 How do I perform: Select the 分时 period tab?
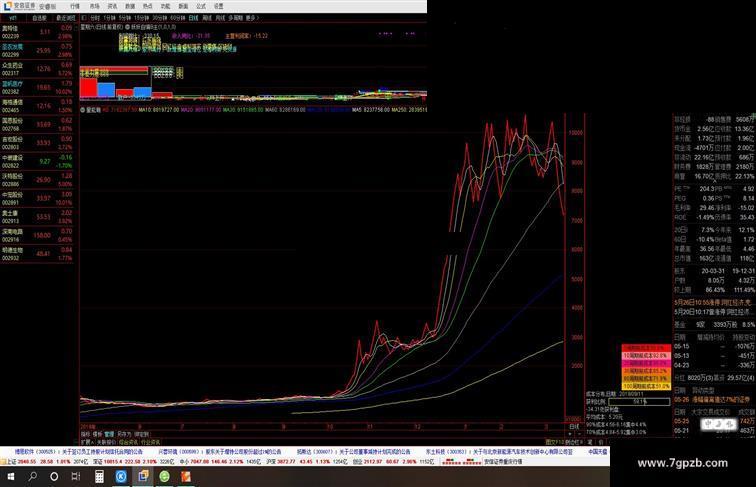(x=95, y=18)
